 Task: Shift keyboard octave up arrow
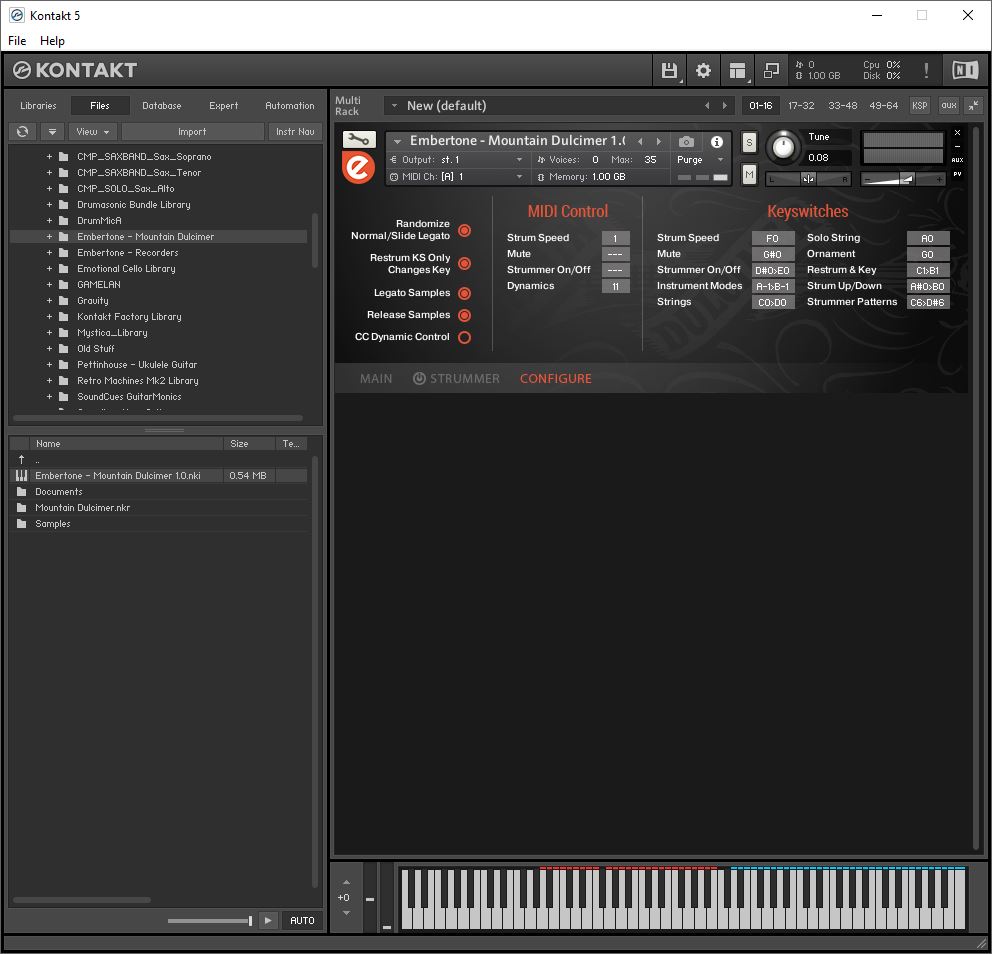pyautogui.click(x=346, y=882)
